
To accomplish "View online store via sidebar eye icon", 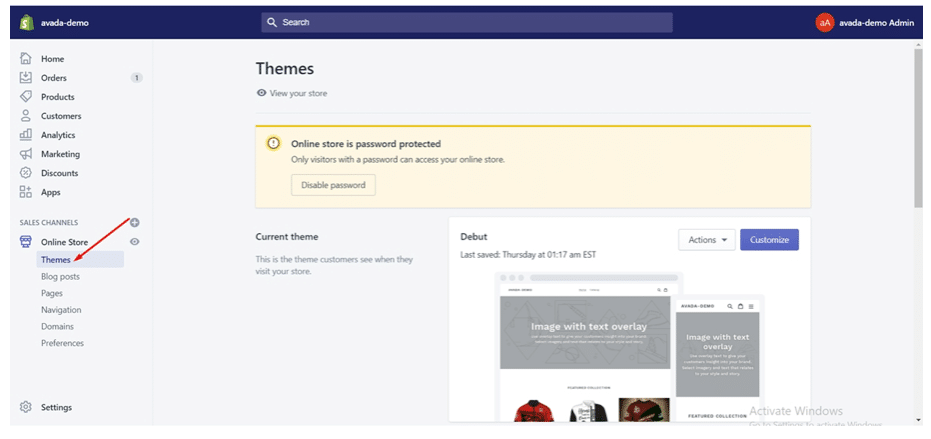I will pos(135,242).
